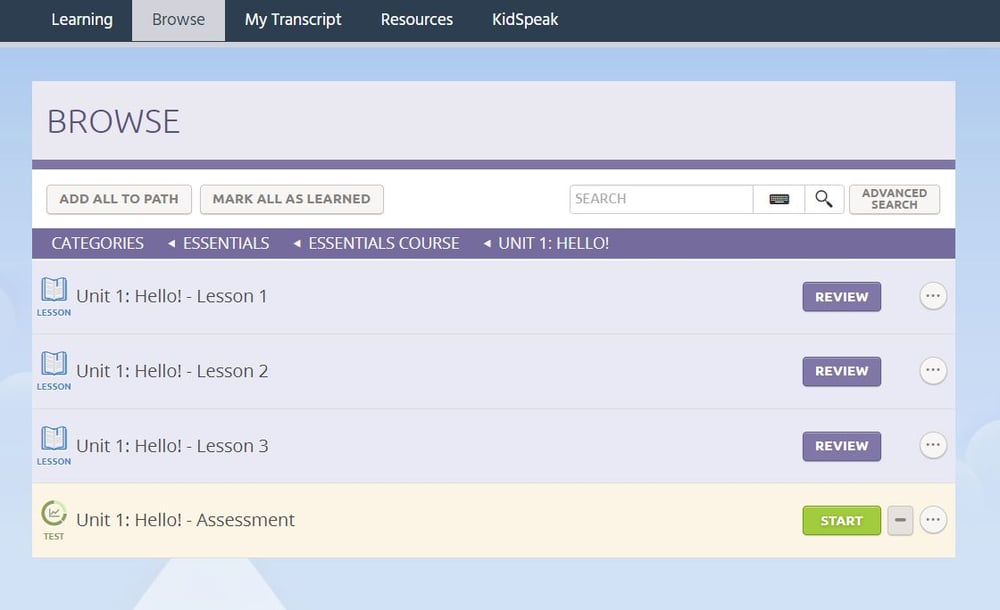Click inside the SEARCH input field
The width and height of the screenshot is (1000, 610).
pyautogui.click(x=660, y=199)
